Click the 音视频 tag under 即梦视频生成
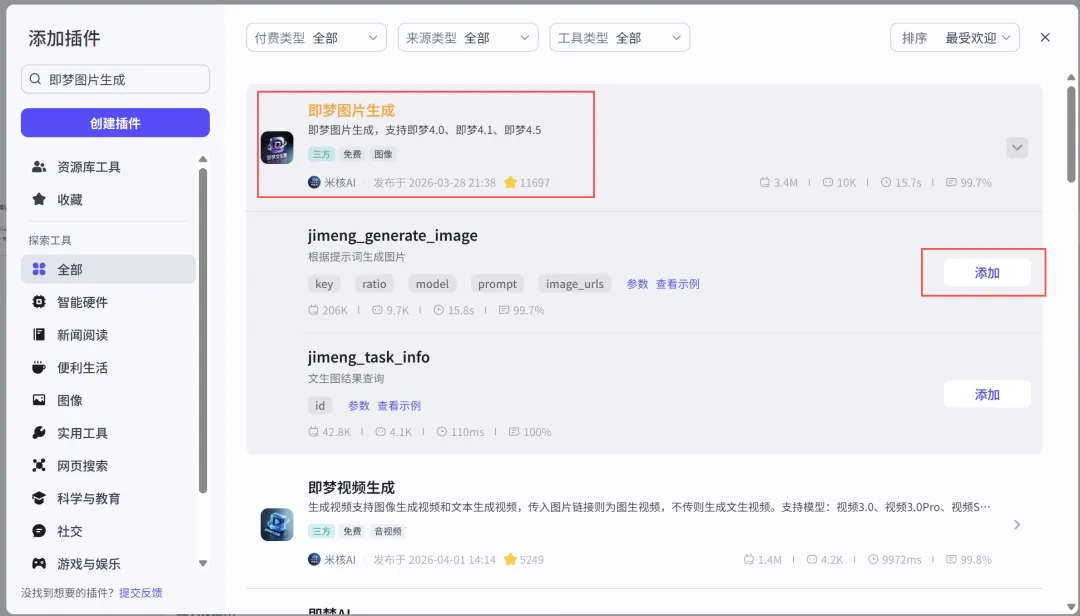Viewport: 1080px width, 616px height. point(388,531)
